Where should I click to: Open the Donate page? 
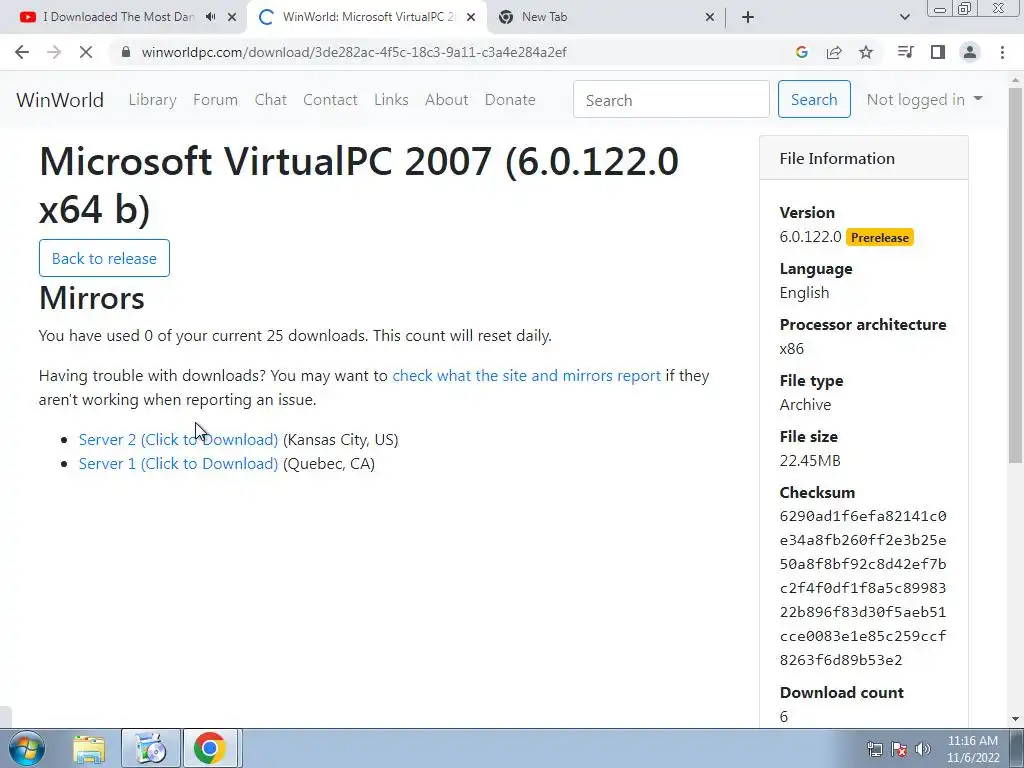(x=510, y=100)
